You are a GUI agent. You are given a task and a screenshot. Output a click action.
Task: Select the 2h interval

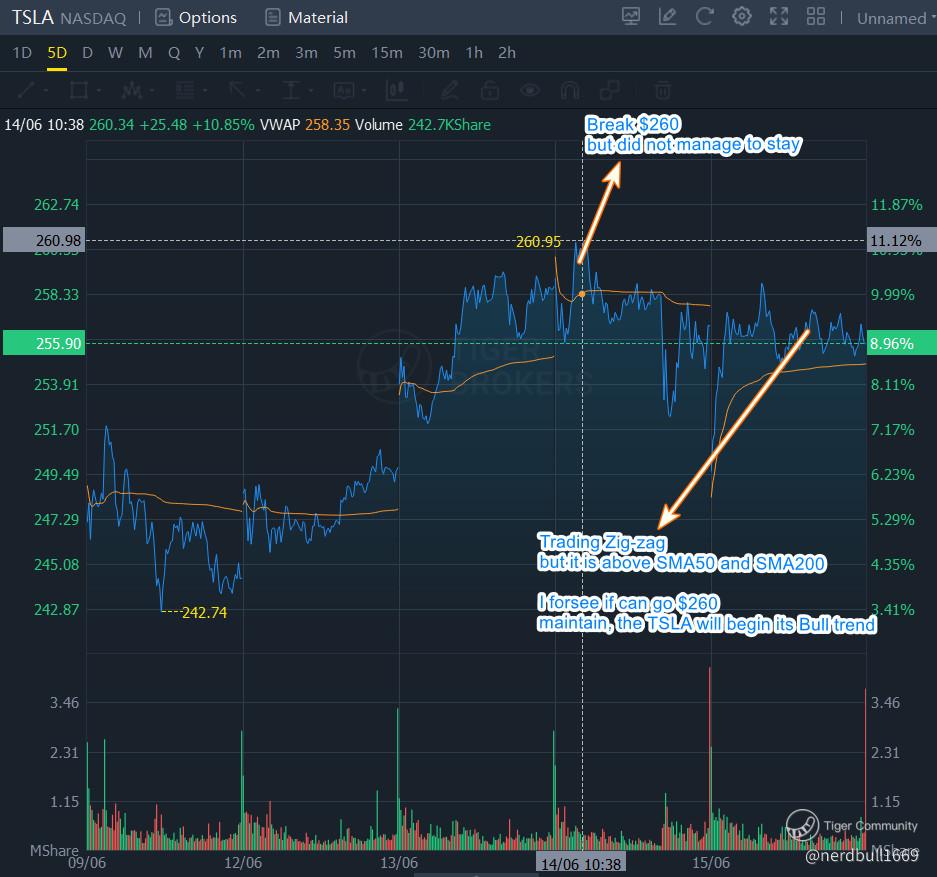[x=507, y=53]
